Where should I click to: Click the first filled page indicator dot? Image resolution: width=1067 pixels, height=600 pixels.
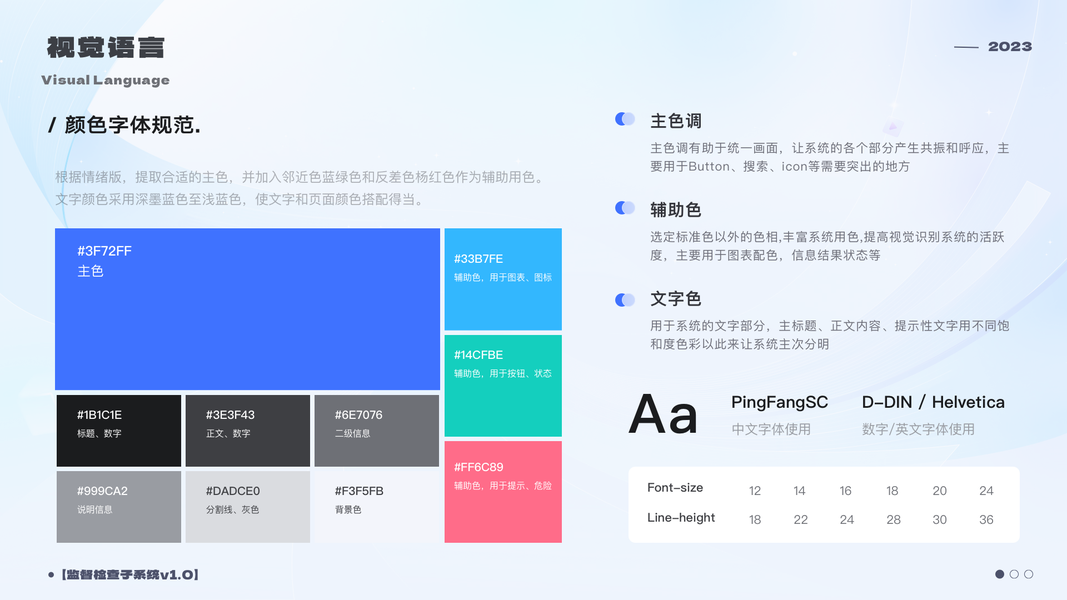1000,574
